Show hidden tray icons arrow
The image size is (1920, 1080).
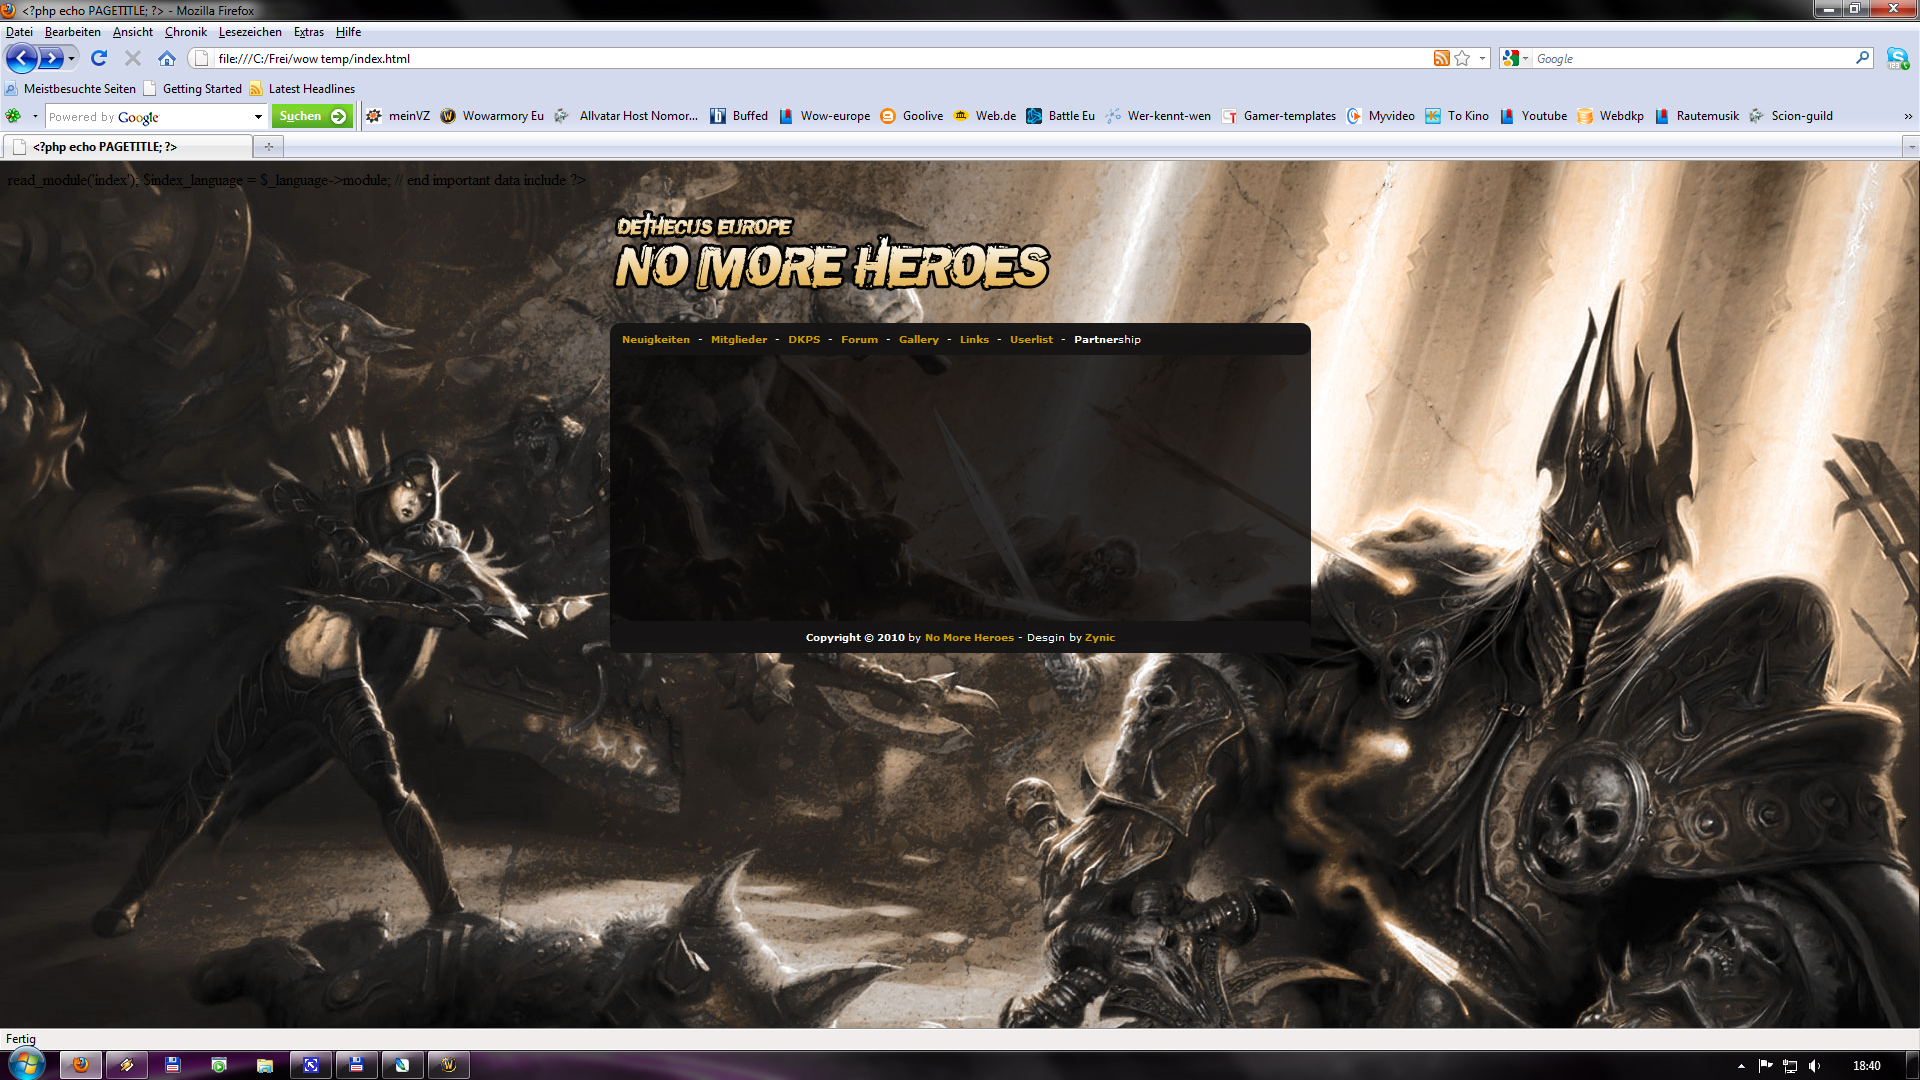[1741, 1066]
